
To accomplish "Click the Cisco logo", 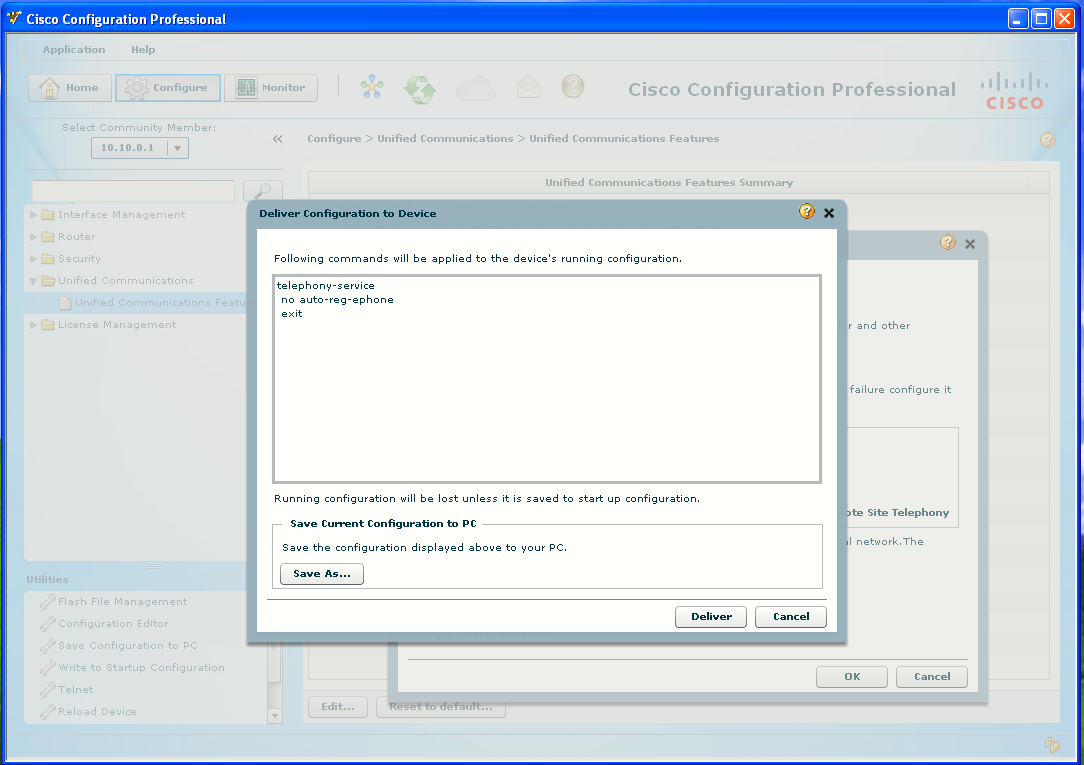I will (x=1014, y=91).
